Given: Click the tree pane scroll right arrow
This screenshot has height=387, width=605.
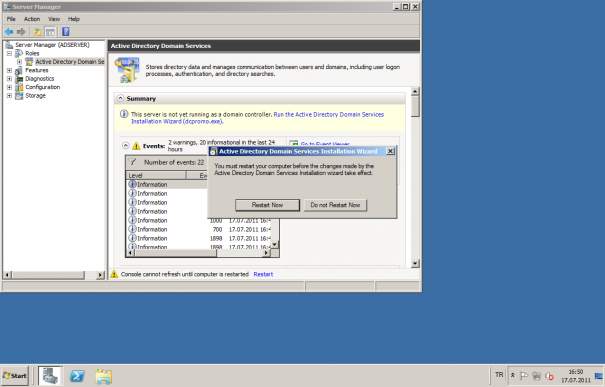Looking at the screenshot, I should click(x=100, y=275).
